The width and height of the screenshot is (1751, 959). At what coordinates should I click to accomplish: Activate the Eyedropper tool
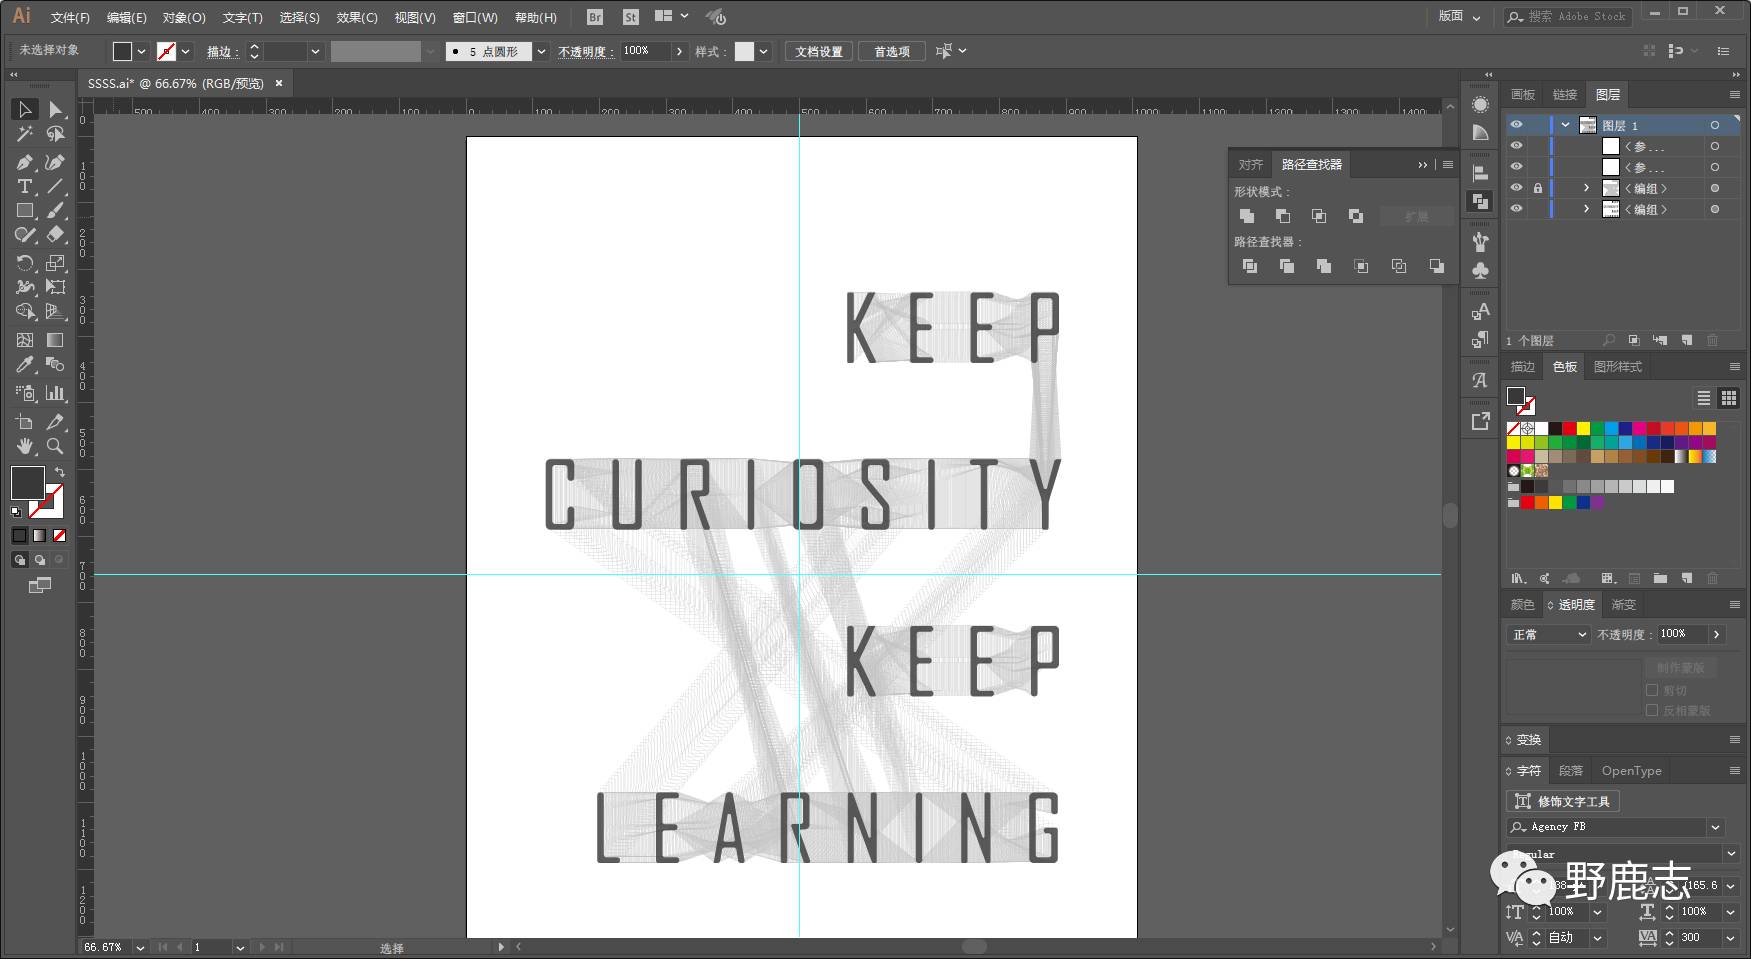click(25, 366)
